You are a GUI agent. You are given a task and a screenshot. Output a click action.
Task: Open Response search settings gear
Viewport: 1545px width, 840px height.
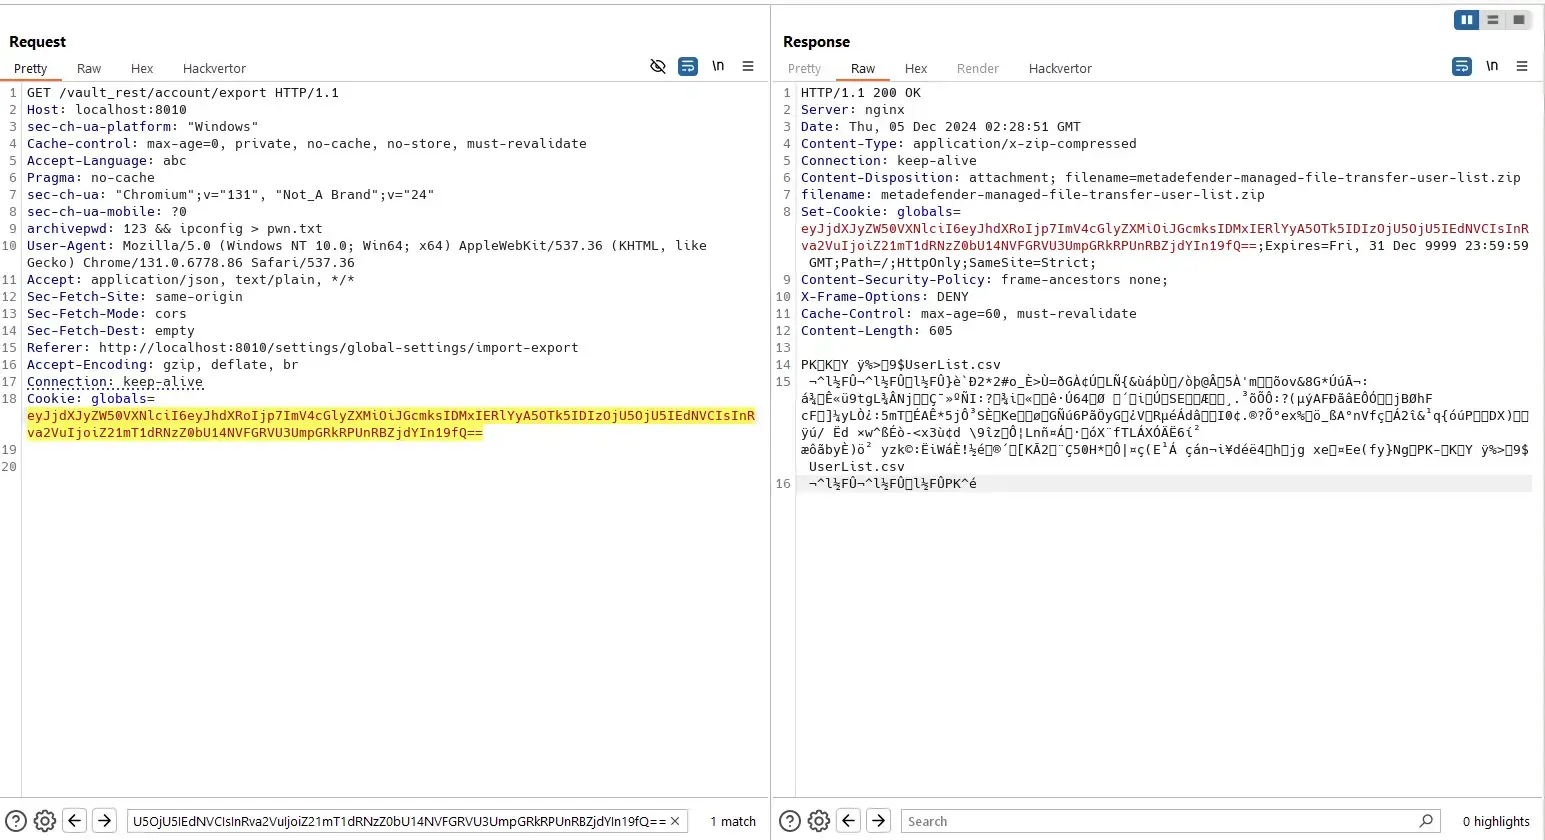(819, 821)
